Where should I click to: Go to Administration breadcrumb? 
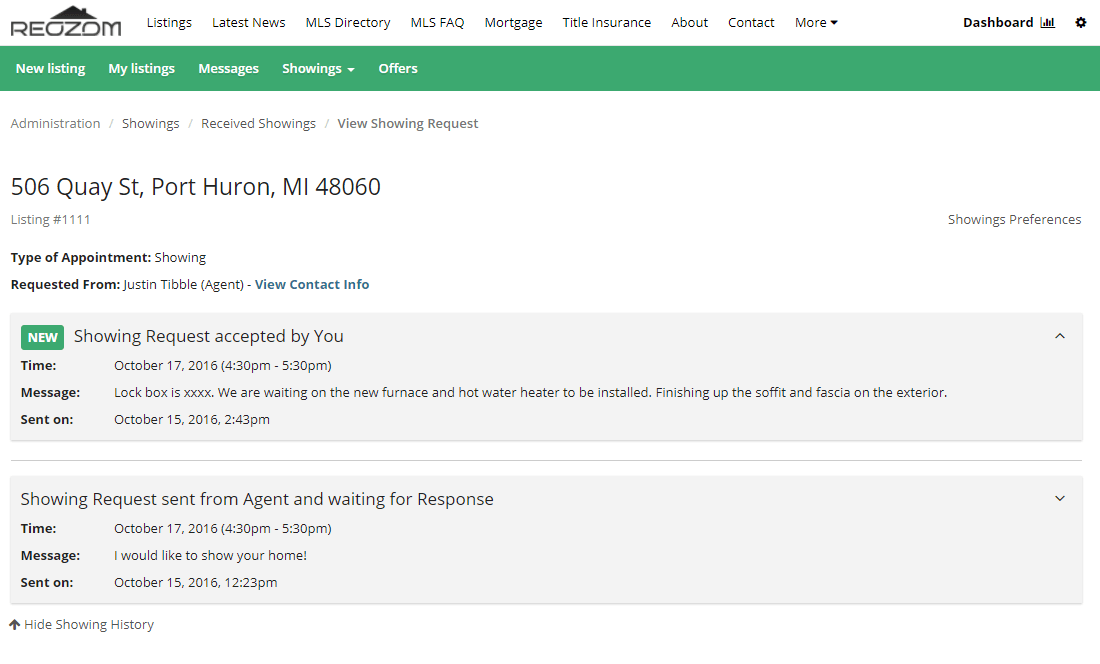pyautogui.click(x=55, y=124)
